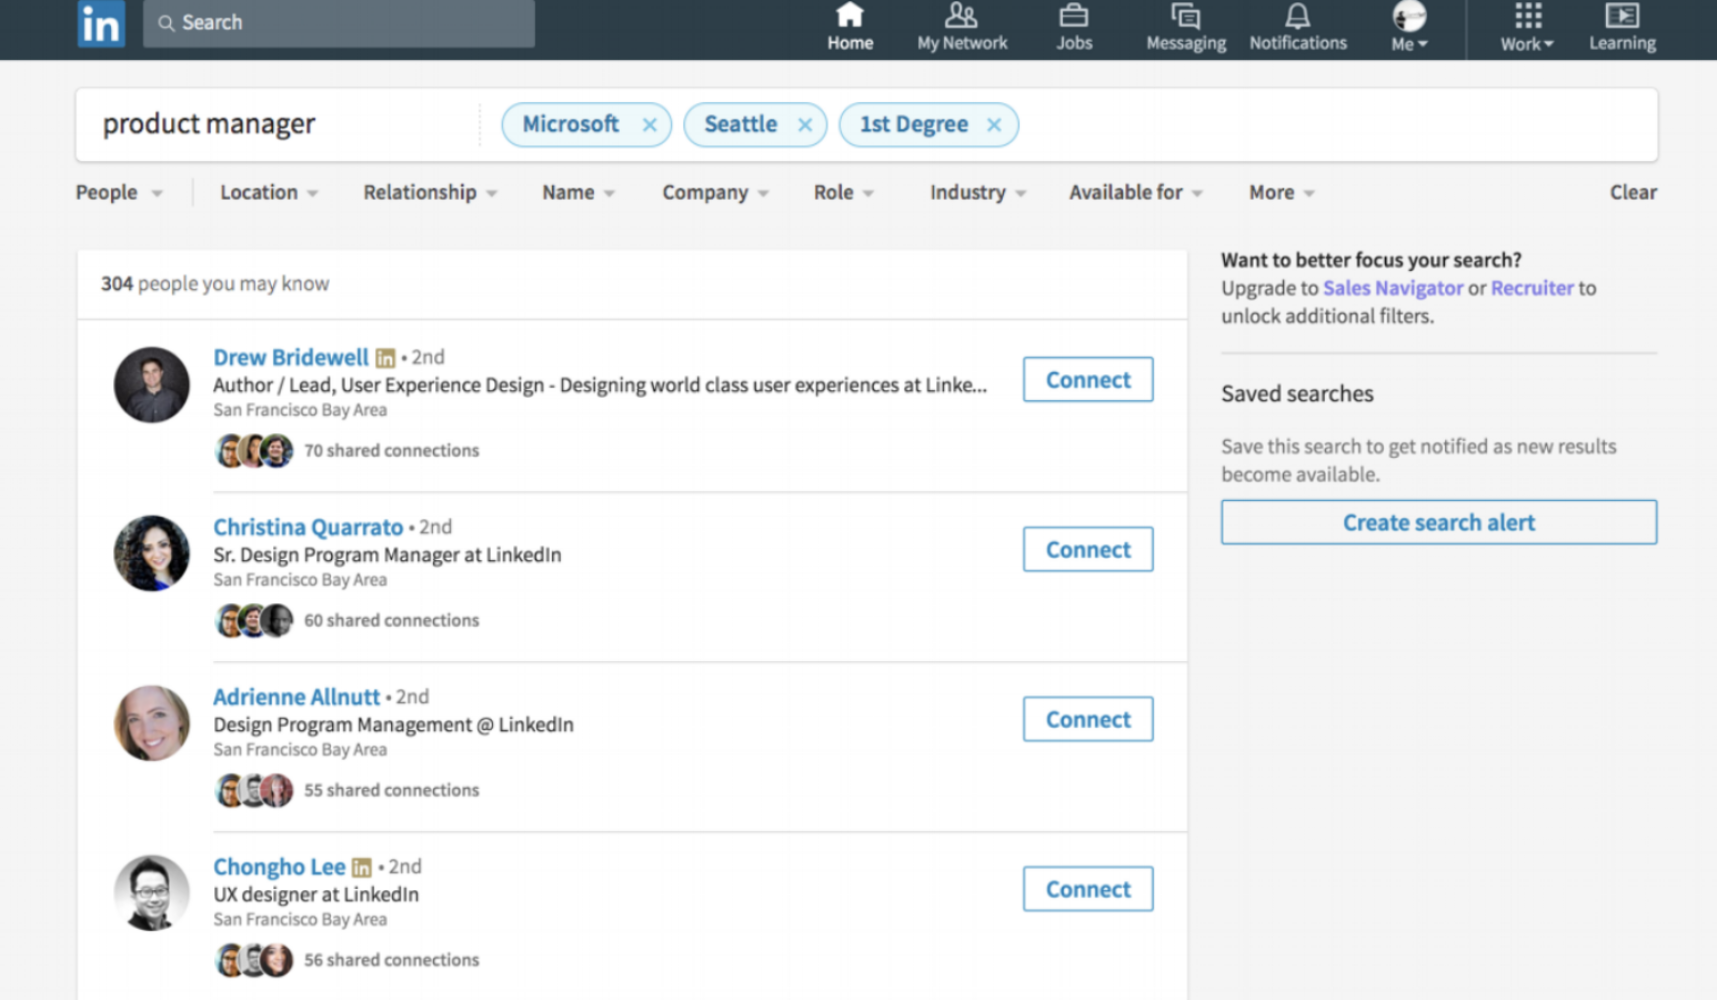Expand the More filters dropdown
Viewport: 1717px width, 1000px height.
point(1281,192)
